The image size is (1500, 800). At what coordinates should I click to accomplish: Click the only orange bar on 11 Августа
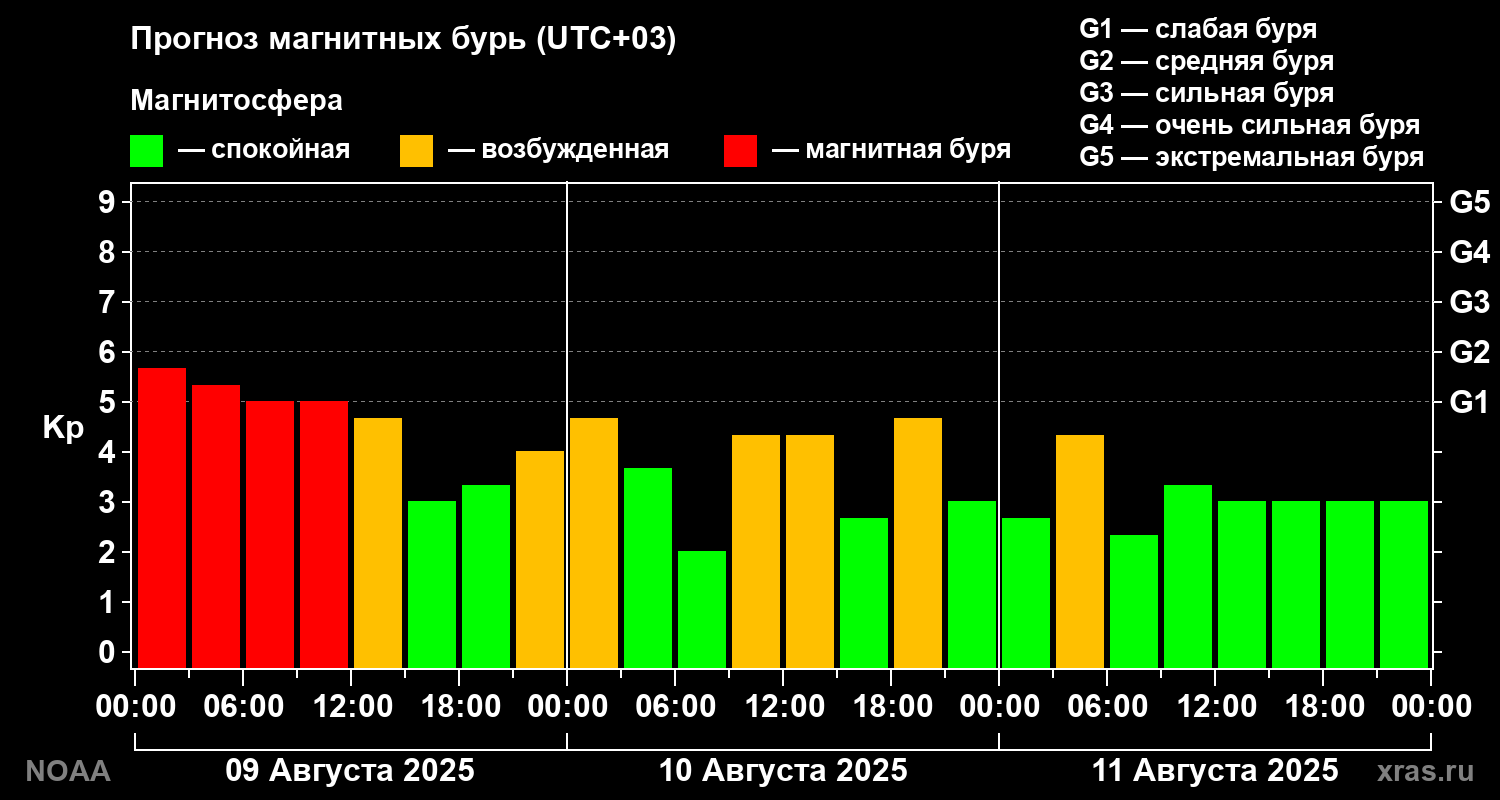[x=1080, y=551]
